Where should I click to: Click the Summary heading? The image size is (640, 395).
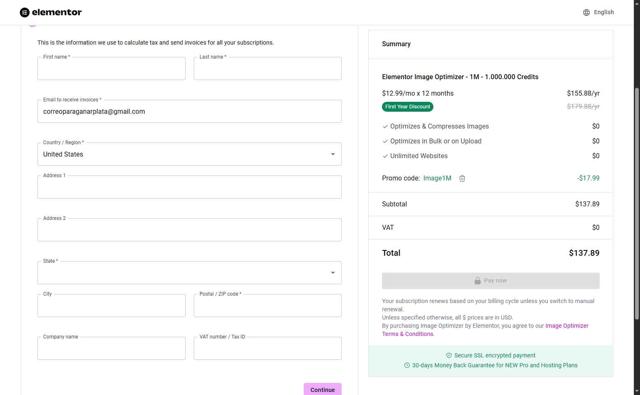[x=396, y=44]
